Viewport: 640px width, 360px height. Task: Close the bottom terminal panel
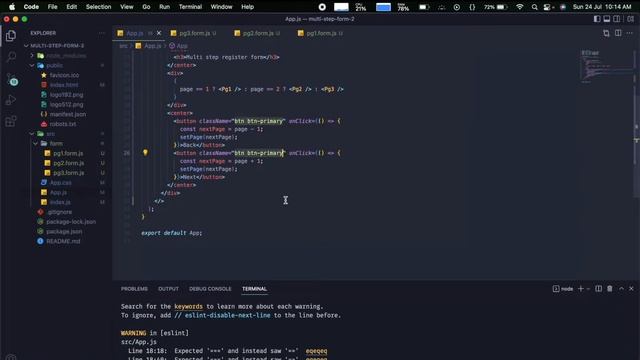631,289
